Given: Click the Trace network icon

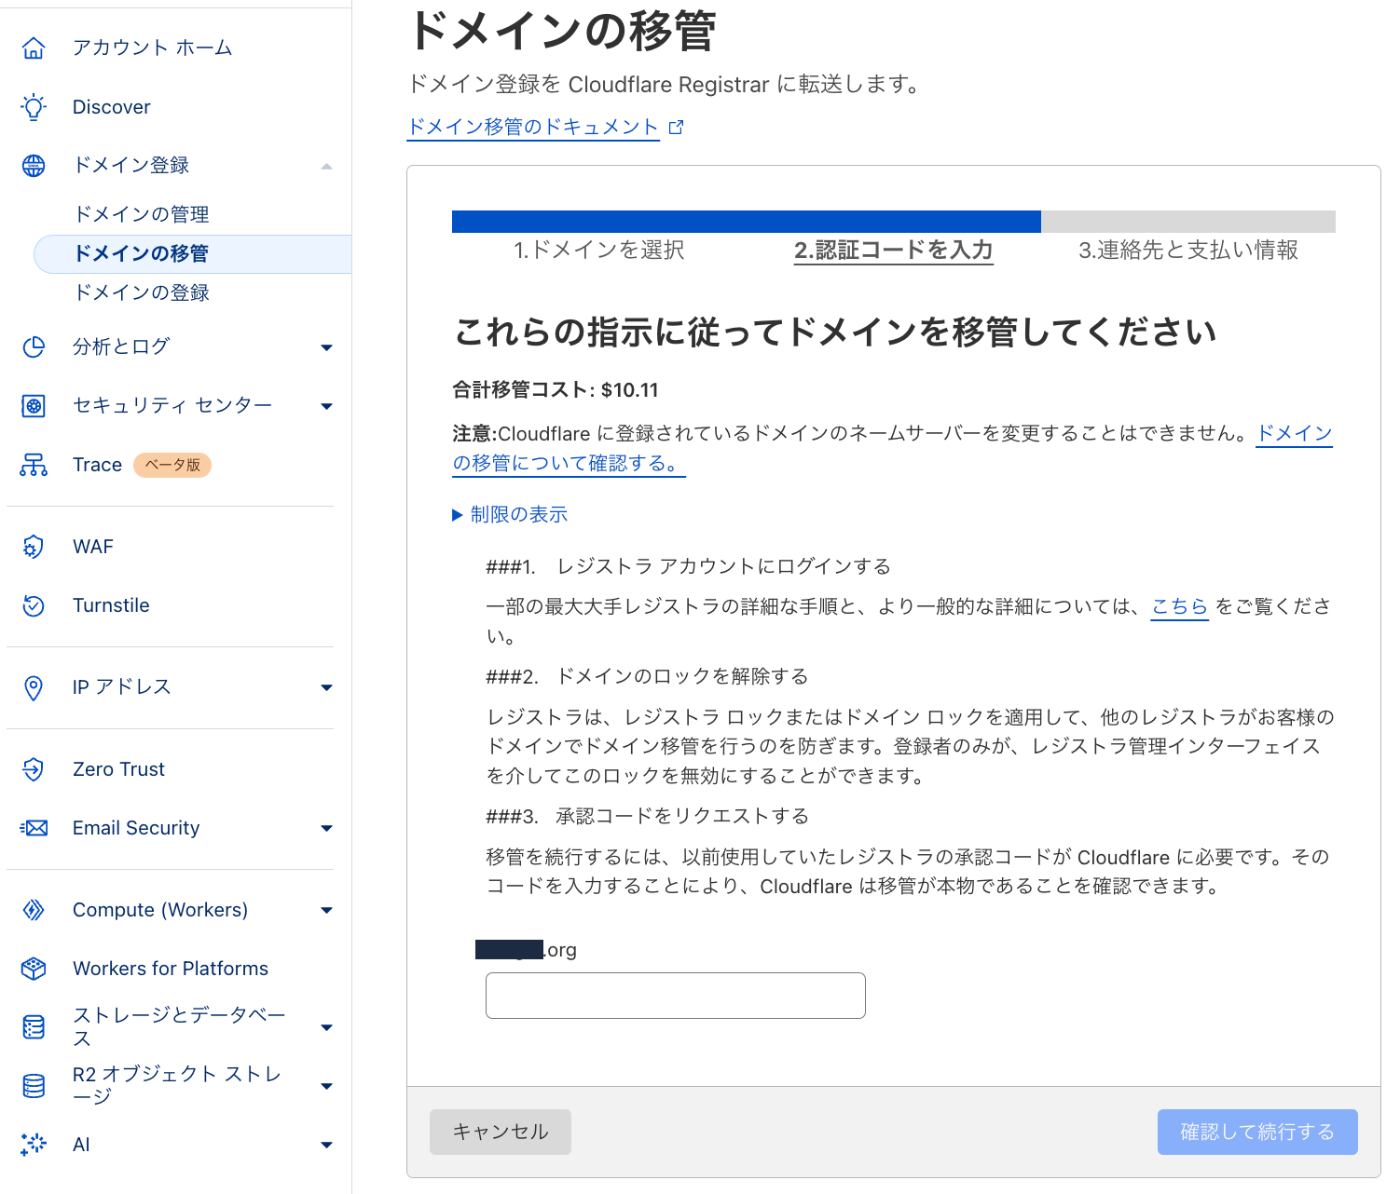Looking at the screenshot, I should 34,465.
